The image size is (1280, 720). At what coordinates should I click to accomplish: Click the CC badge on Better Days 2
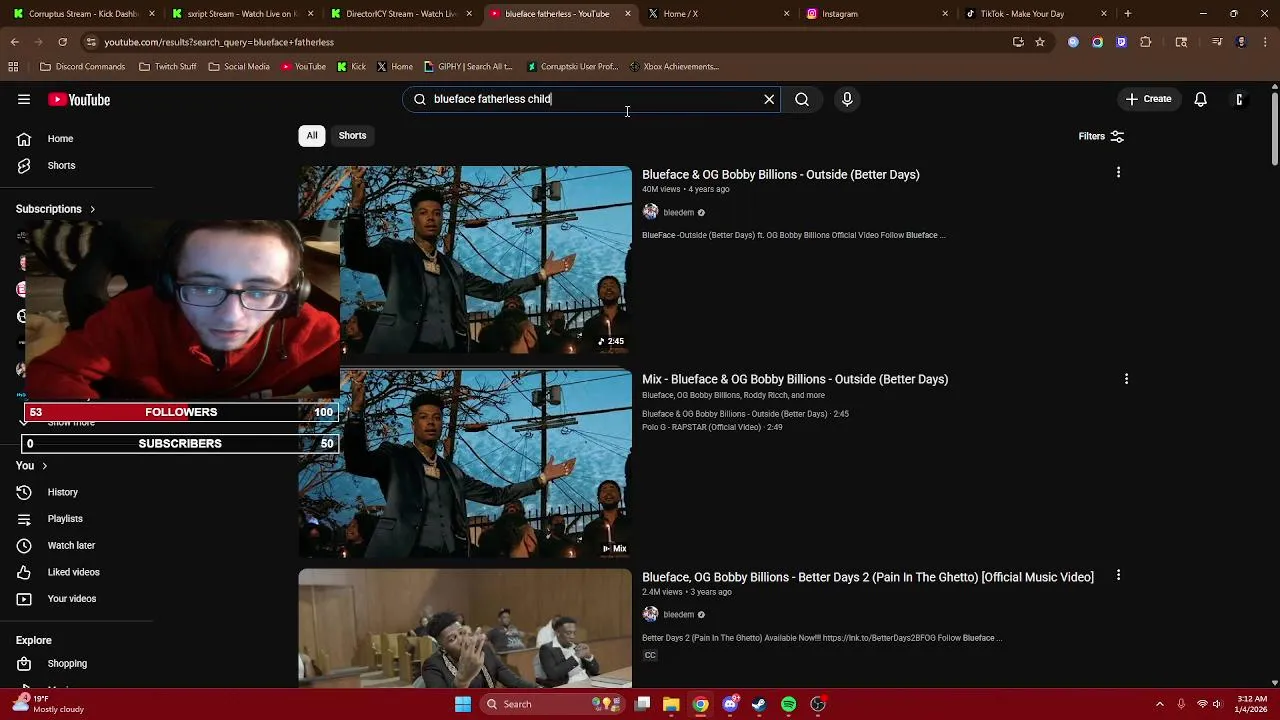(650, 655)
